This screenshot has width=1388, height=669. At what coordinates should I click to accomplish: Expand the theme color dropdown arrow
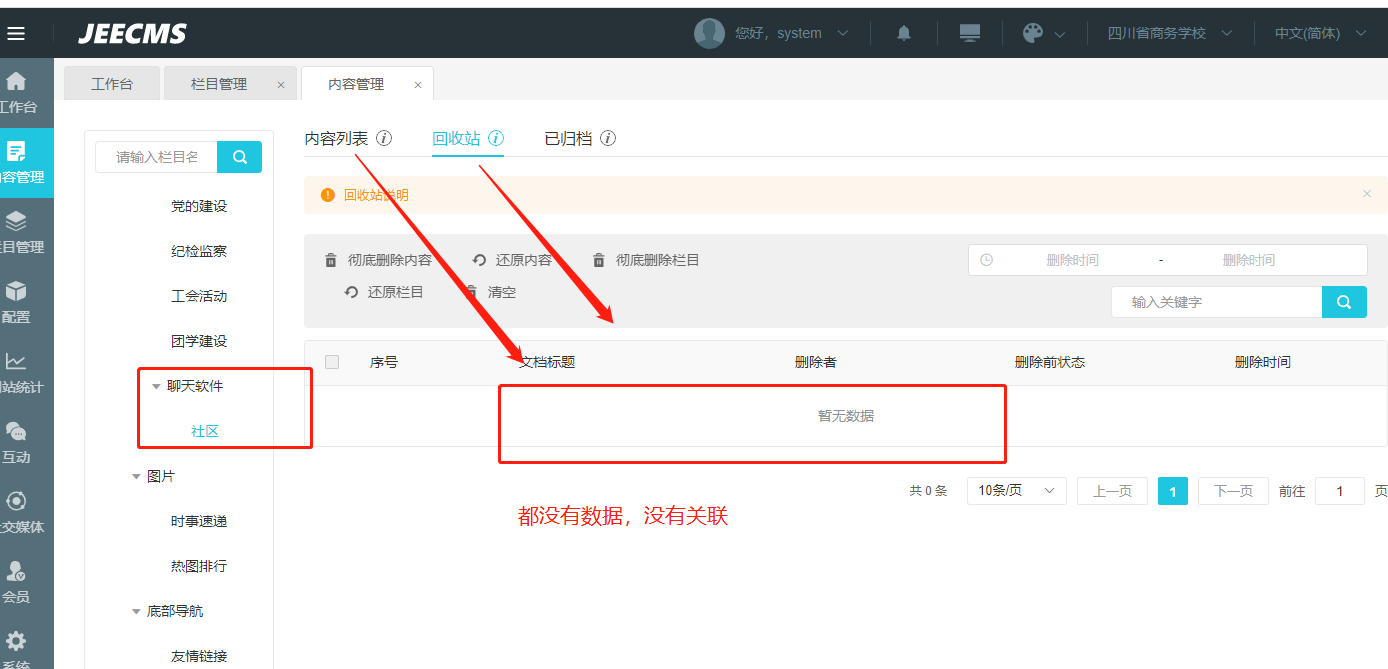1060,34
